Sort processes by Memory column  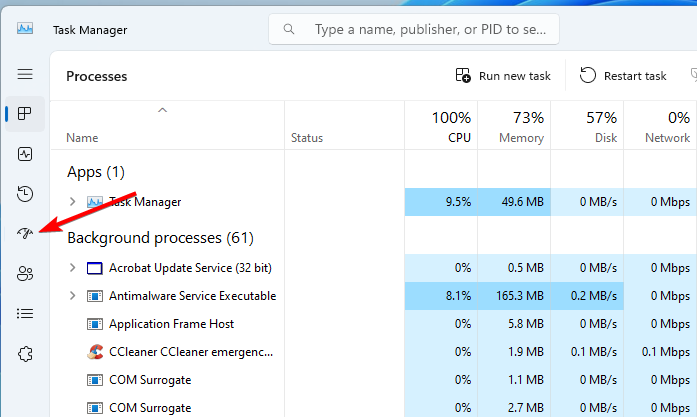coord(514,126)
